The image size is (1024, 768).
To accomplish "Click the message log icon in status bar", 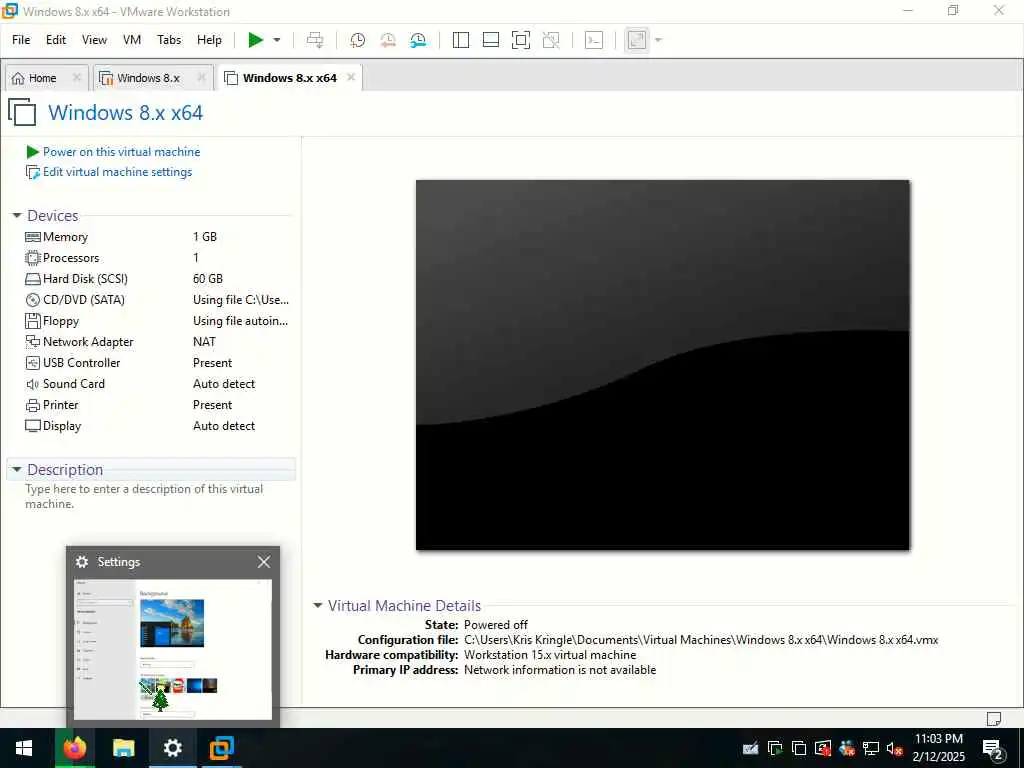I will [x=993, y=718].
